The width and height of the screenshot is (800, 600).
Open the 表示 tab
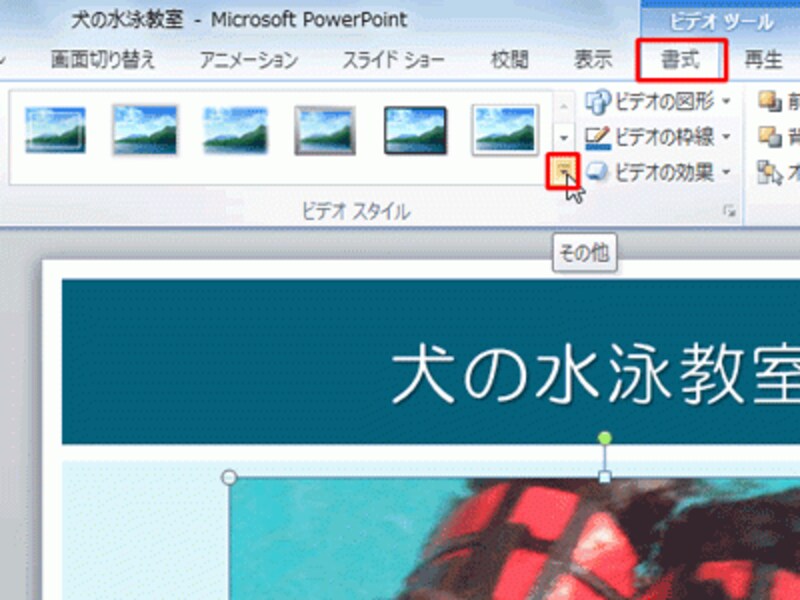coord(592,60)
